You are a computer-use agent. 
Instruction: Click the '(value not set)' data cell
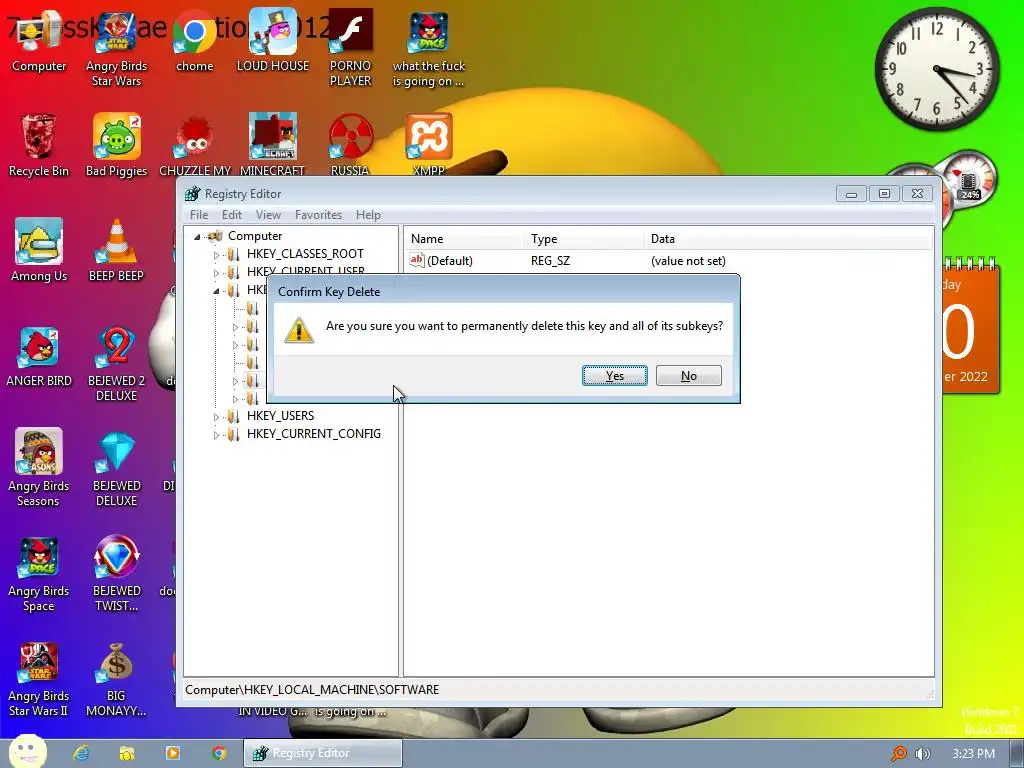tap(688, 261)
